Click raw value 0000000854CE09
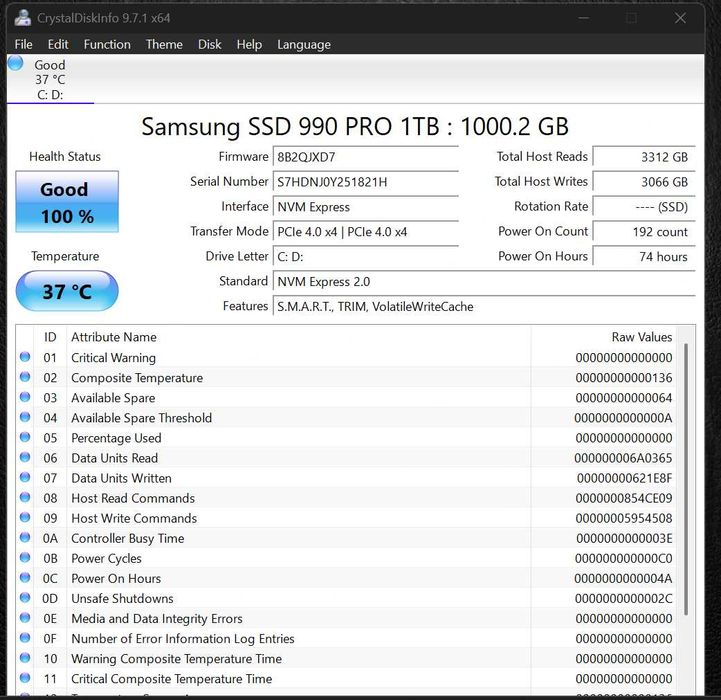 pos(624,498)
